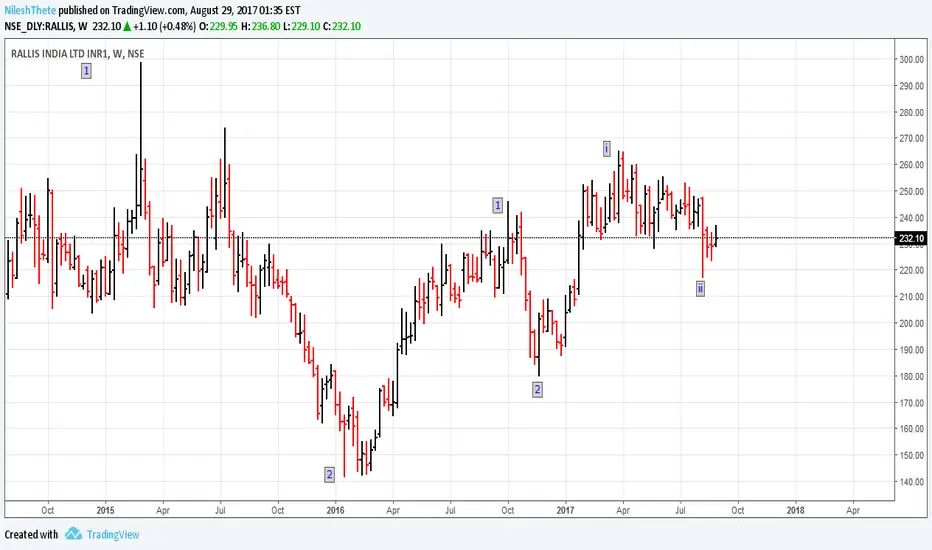932x550 pixels.
Task: Click the change value +1.10 (+0.48%)
Action: tap(165, 26)
